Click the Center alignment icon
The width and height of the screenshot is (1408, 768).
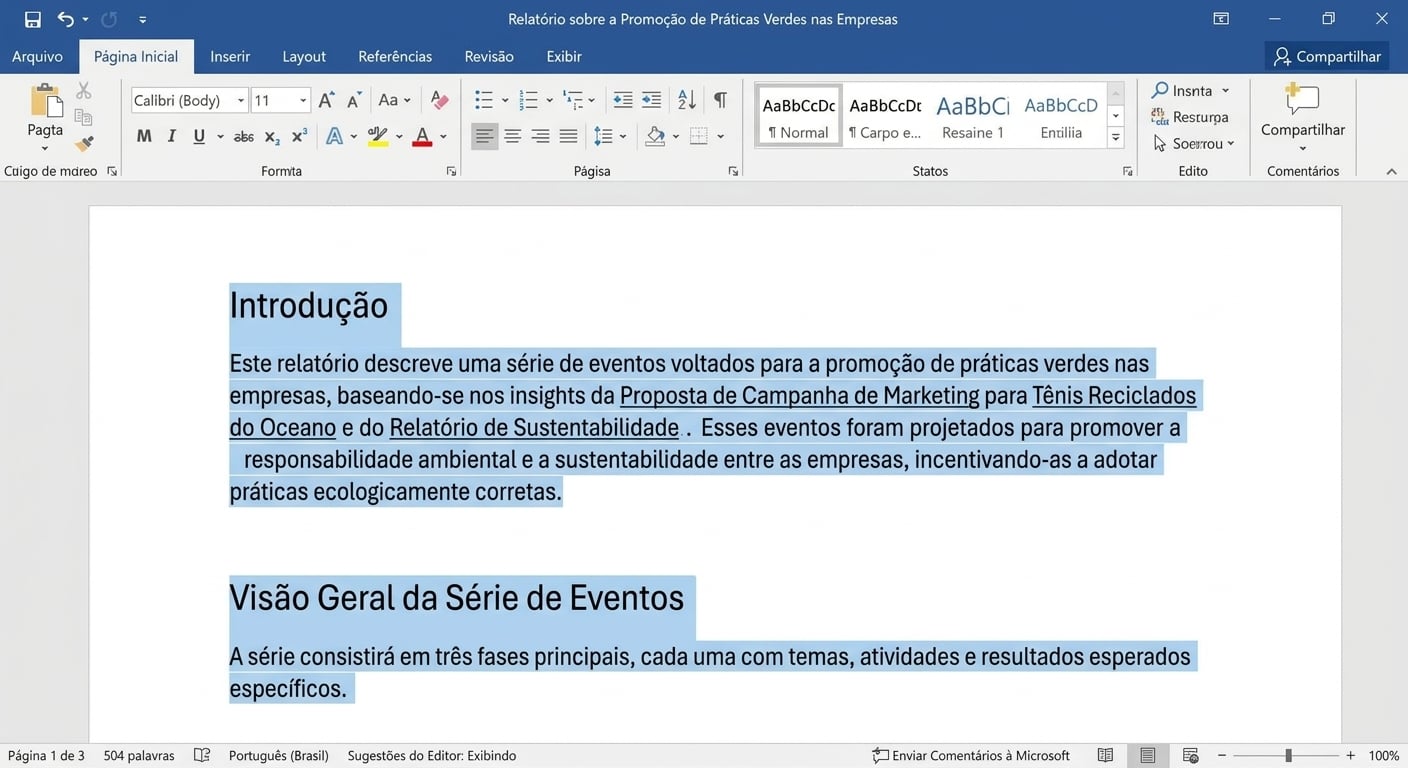tap(513, 136)
